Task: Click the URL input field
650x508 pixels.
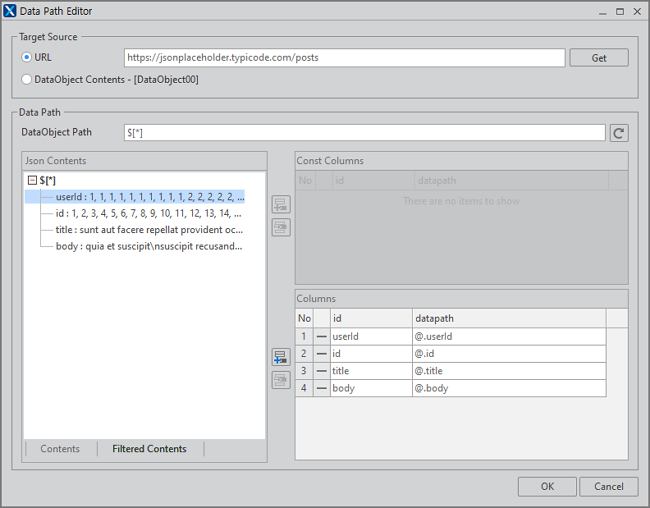Action: click(344, 58)
